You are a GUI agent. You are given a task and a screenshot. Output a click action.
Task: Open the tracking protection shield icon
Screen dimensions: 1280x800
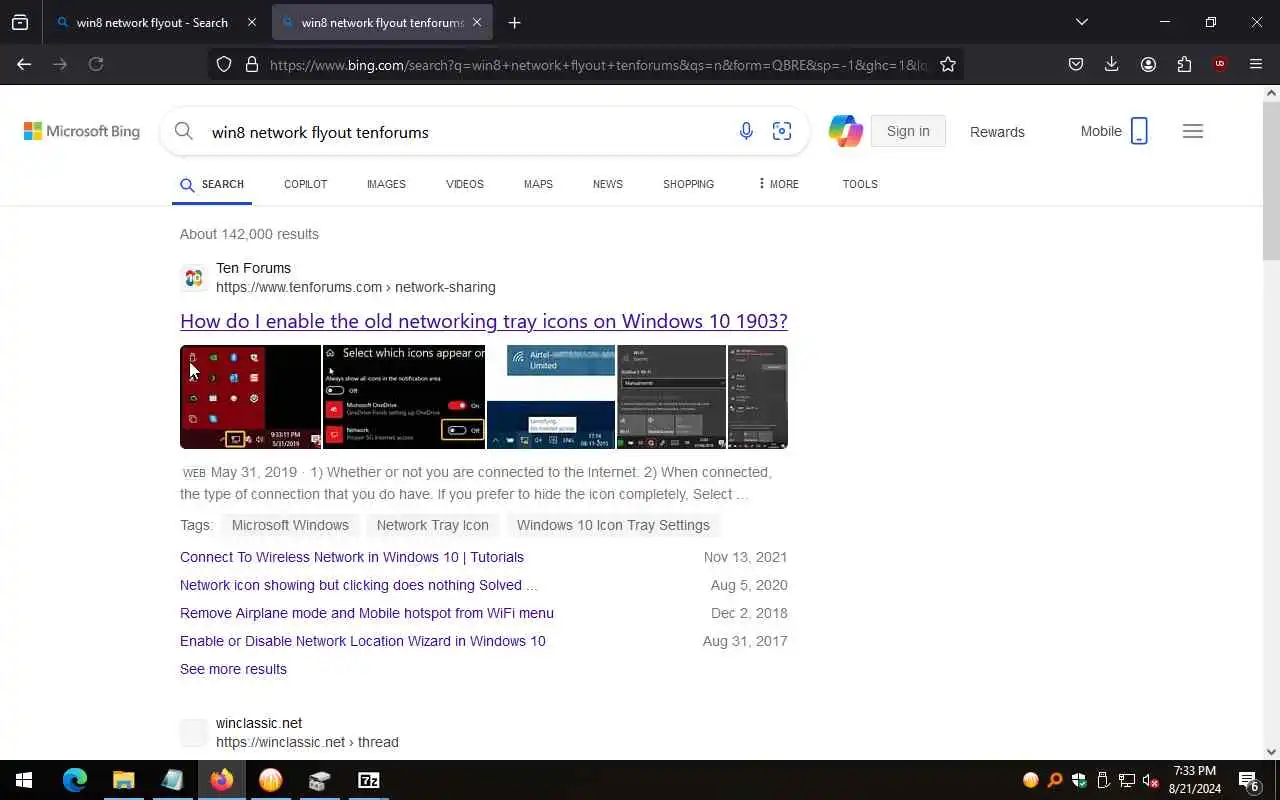224,64
